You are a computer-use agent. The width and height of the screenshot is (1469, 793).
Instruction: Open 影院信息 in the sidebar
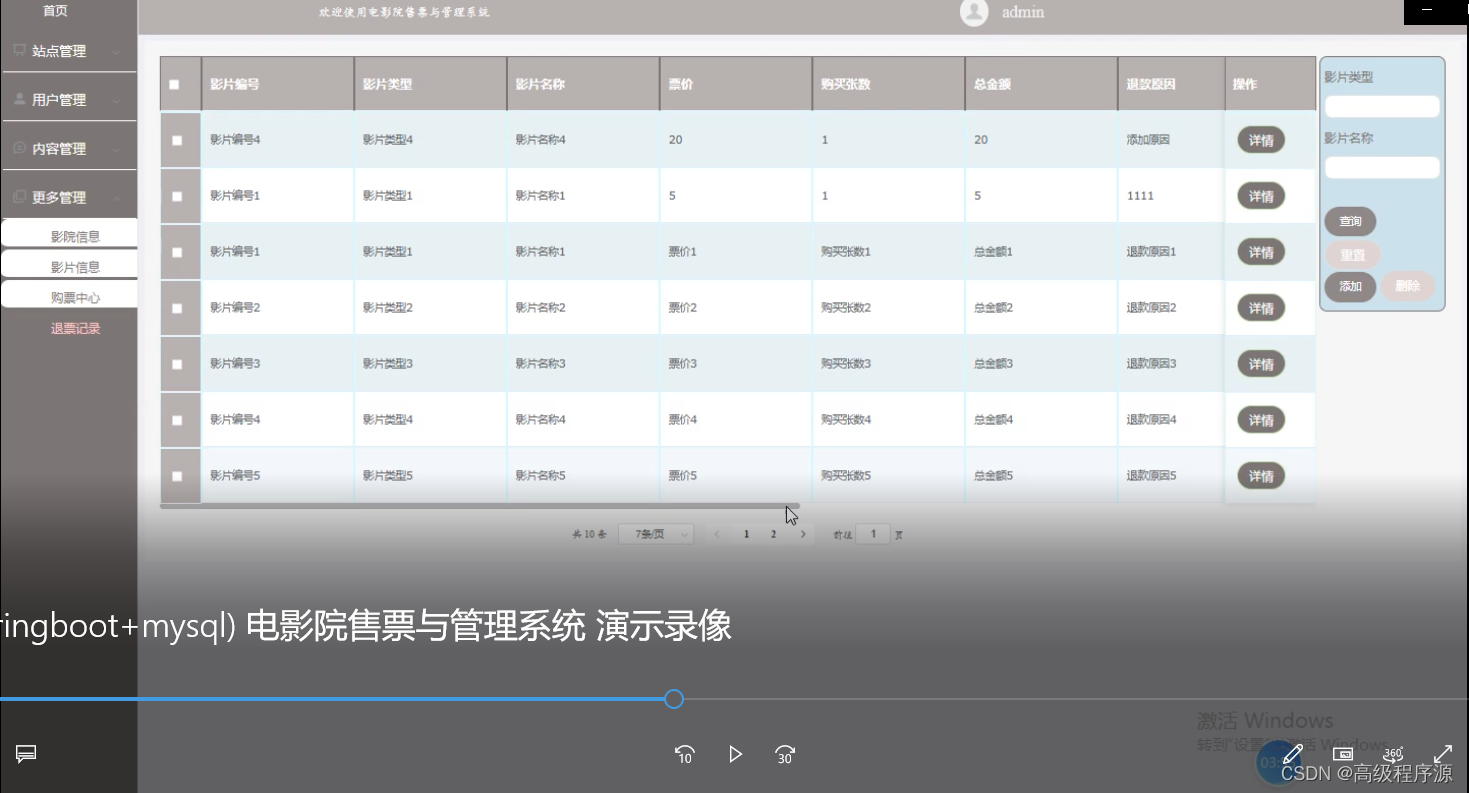(x=75, y=237)
